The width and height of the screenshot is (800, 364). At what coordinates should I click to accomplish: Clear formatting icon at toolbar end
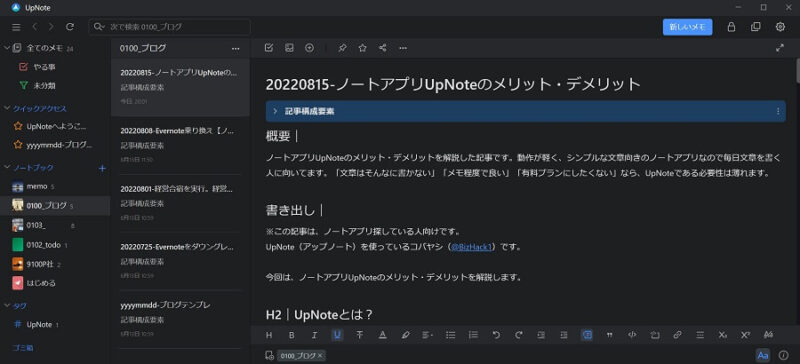[768, 335]
